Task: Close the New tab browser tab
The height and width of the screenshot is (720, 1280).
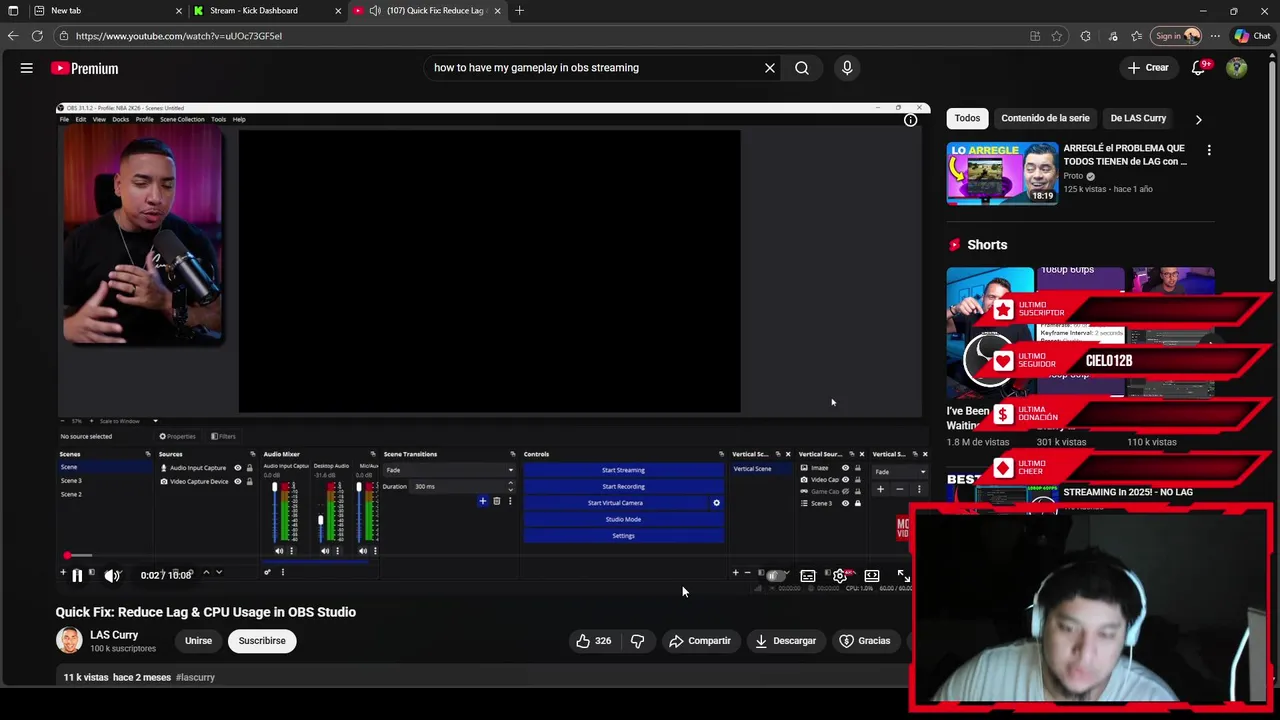Action: (179, 11)
